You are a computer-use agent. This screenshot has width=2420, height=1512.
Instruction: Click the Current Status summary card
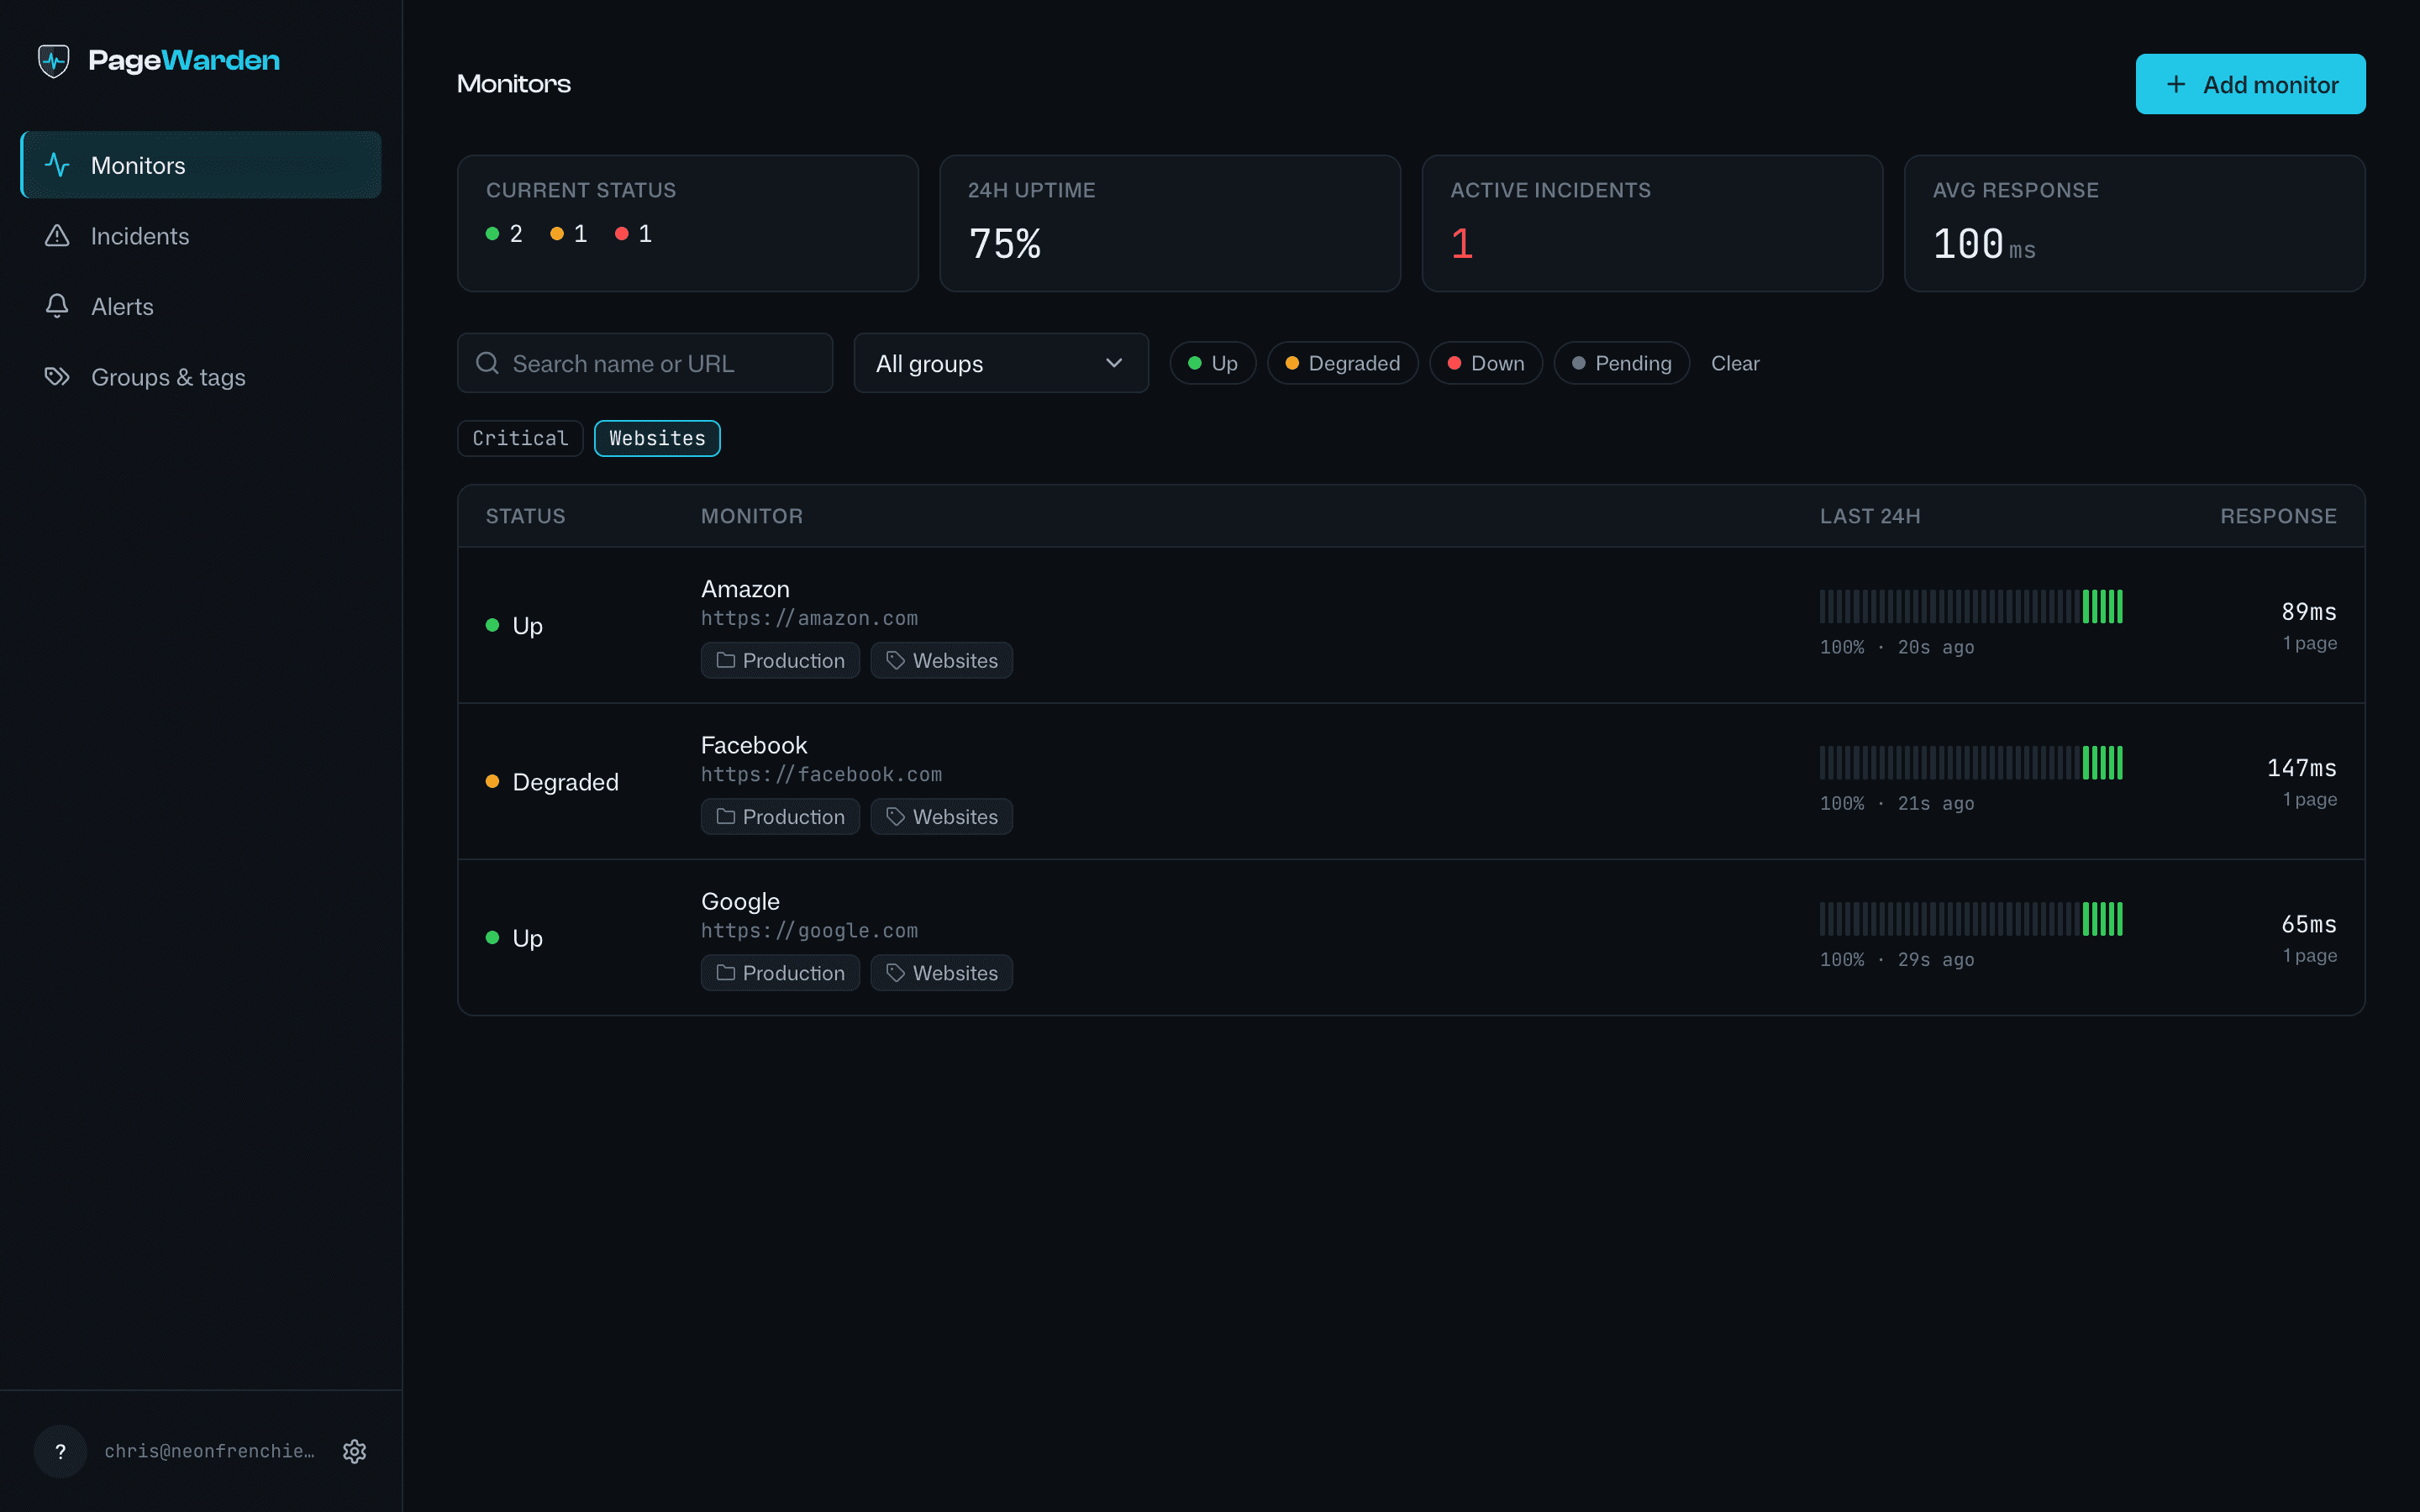point(687,223)
